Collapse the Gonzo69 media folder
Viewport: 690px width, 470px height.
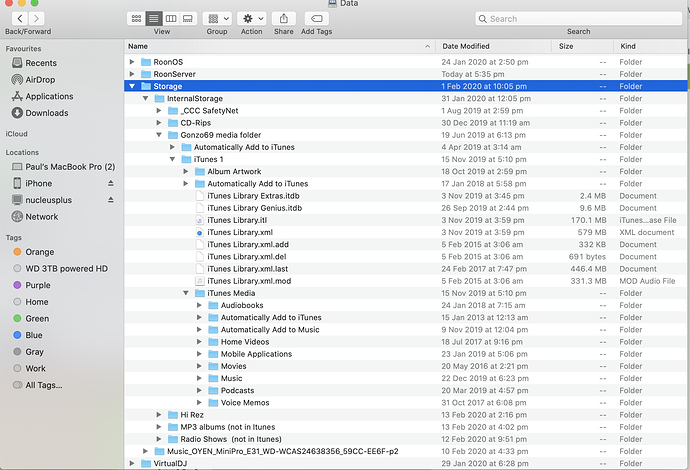tap(159, 135)
